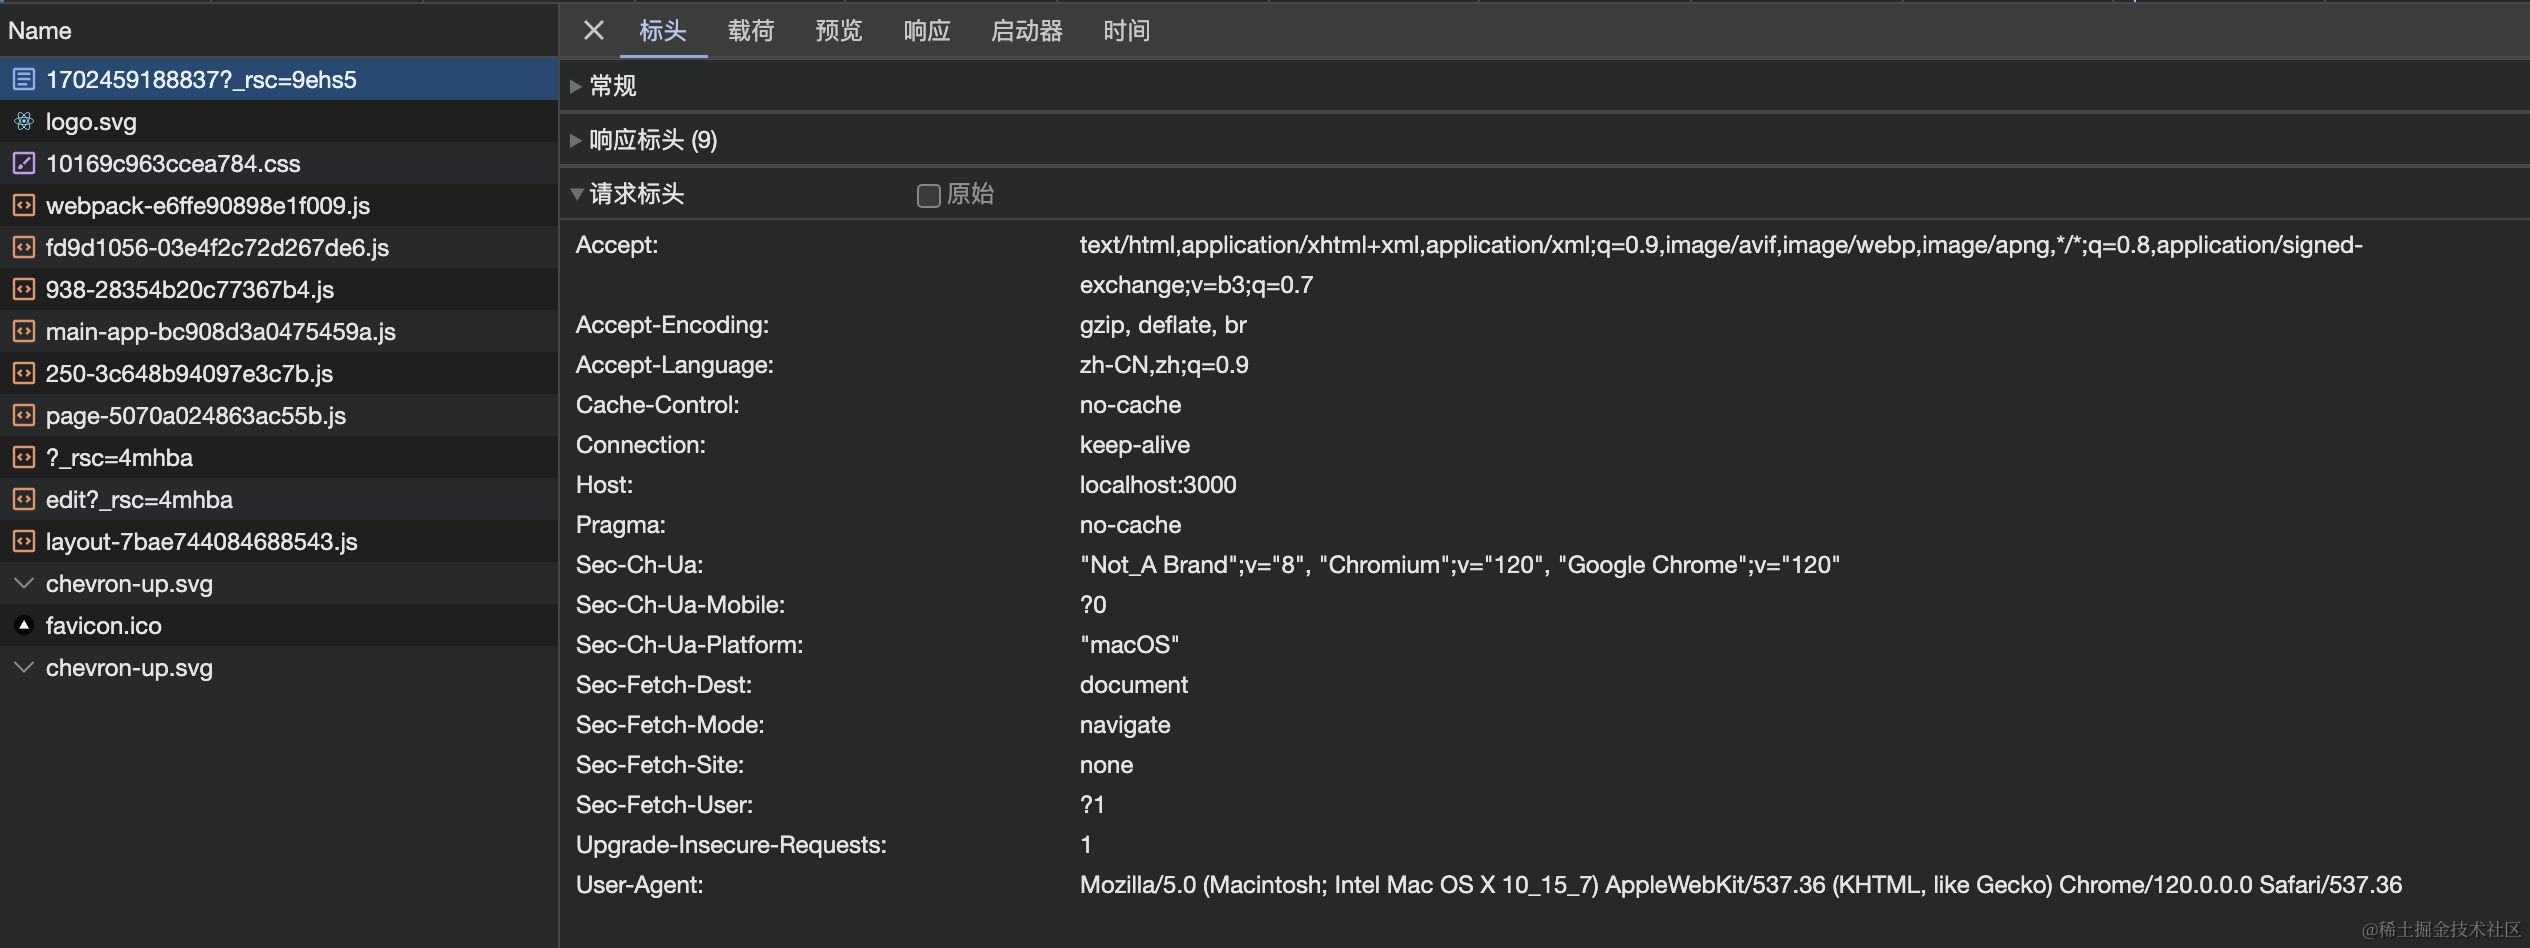Switch to the 响应 response tab
The image size is (2530, 948).
[926, 31]
